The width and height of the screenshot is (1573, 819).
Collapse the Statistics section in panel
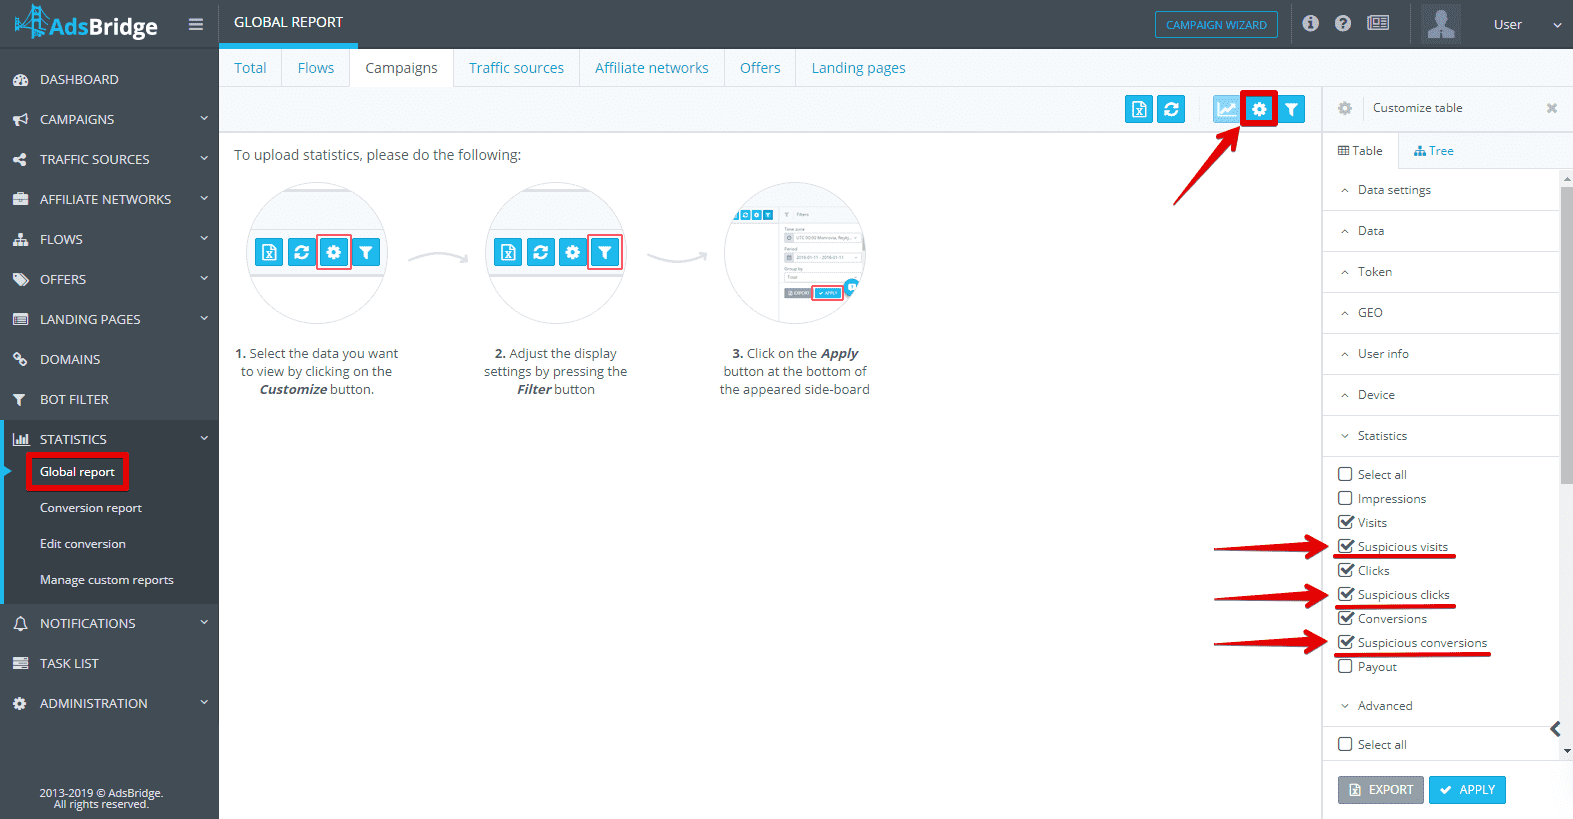tap(1440, 436)
